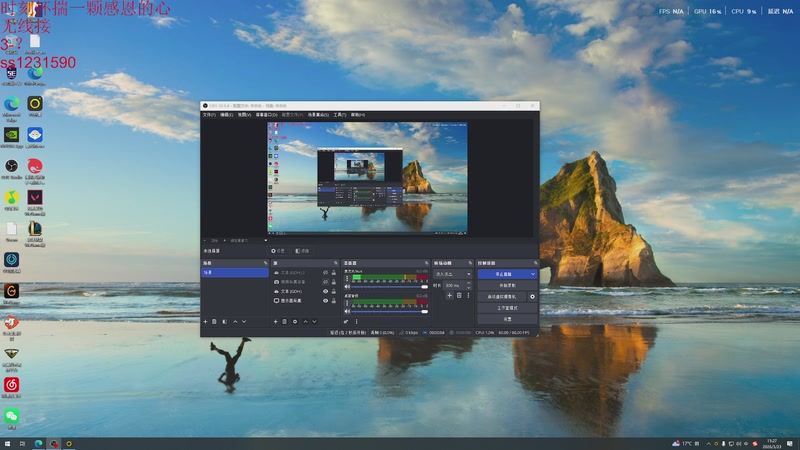The image size is (800, 450).
Task: Open Edge from the taskbar
Action: click(x=38, y=444)
